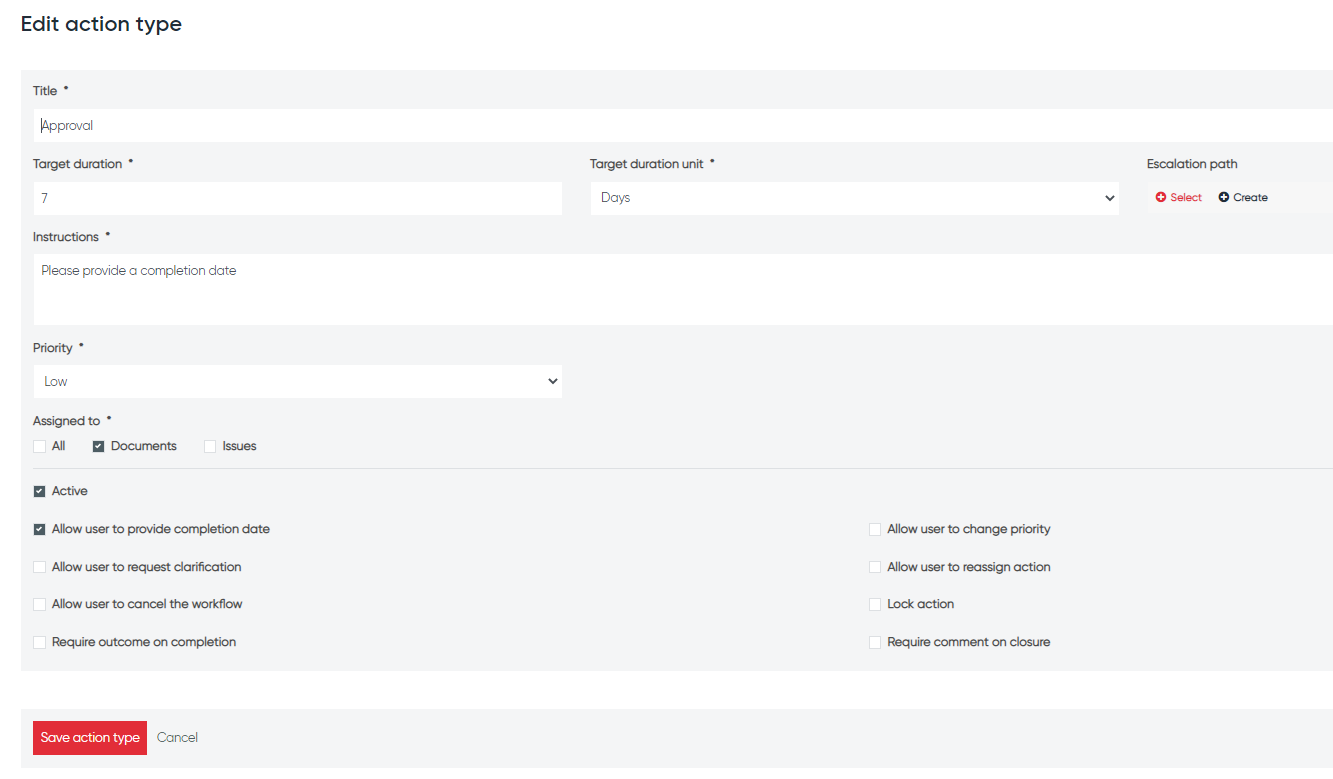Click the black plus icon beside Create
Viewport: 1333px width, 779px height.
(1224, 198)
